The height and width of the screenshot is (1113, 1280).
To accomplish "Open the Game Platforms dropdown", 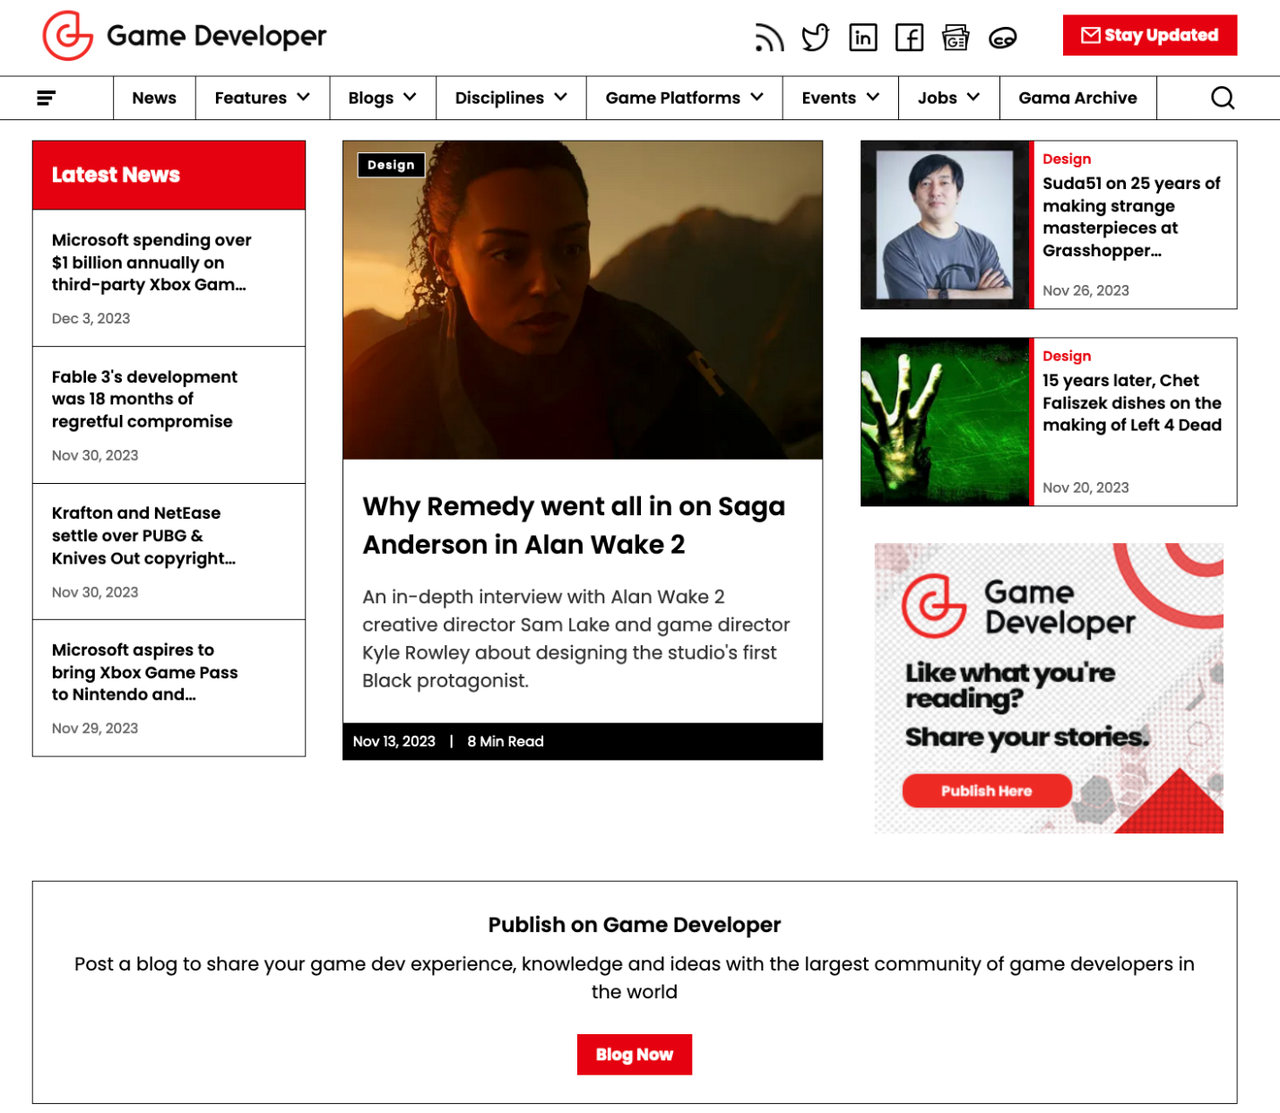I will (684, 98).
